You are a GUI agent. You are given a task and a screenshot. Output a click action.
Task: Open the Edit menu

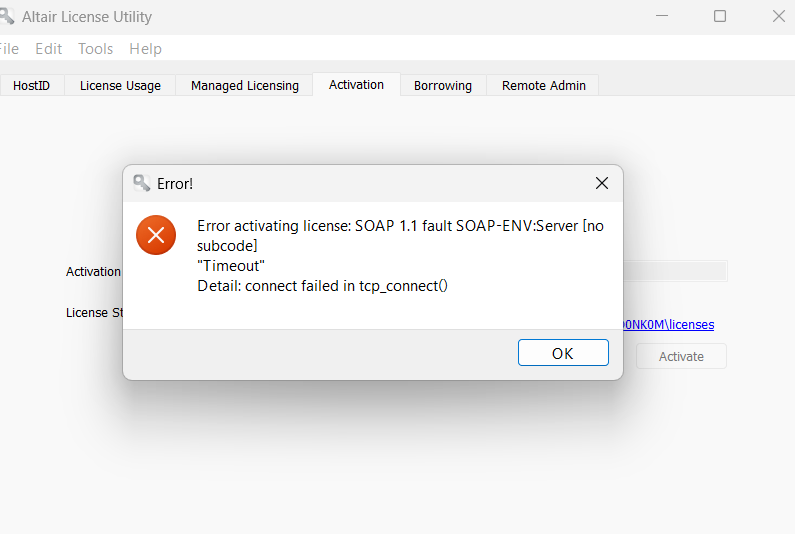[x=49, y=49]
